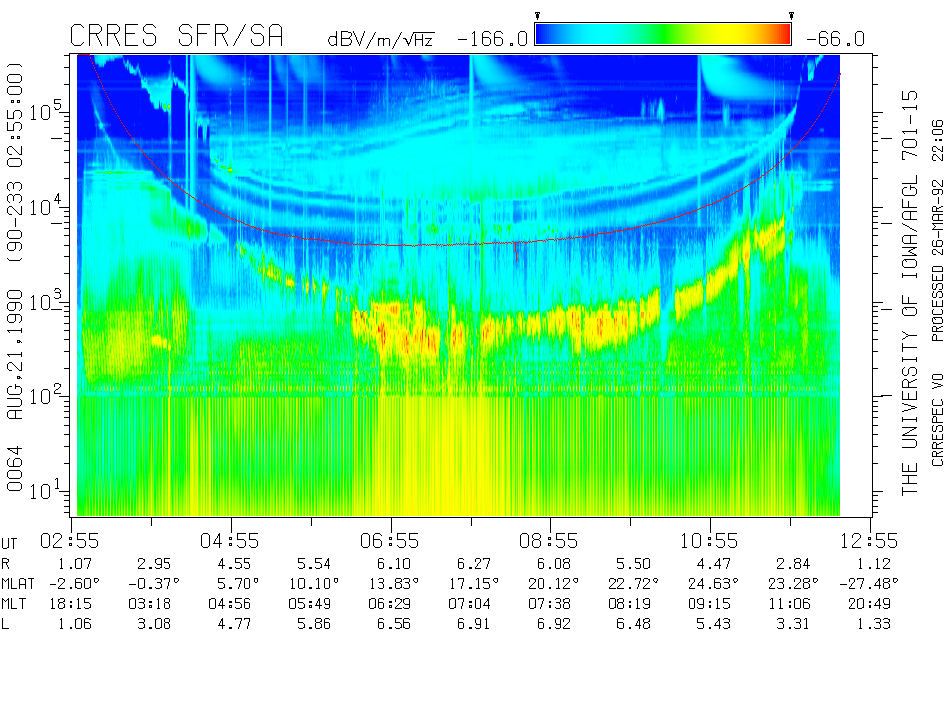Click the 02:55 start time label
The height and width of the screenshot is (720, 945).
click(x=72, y=540)
